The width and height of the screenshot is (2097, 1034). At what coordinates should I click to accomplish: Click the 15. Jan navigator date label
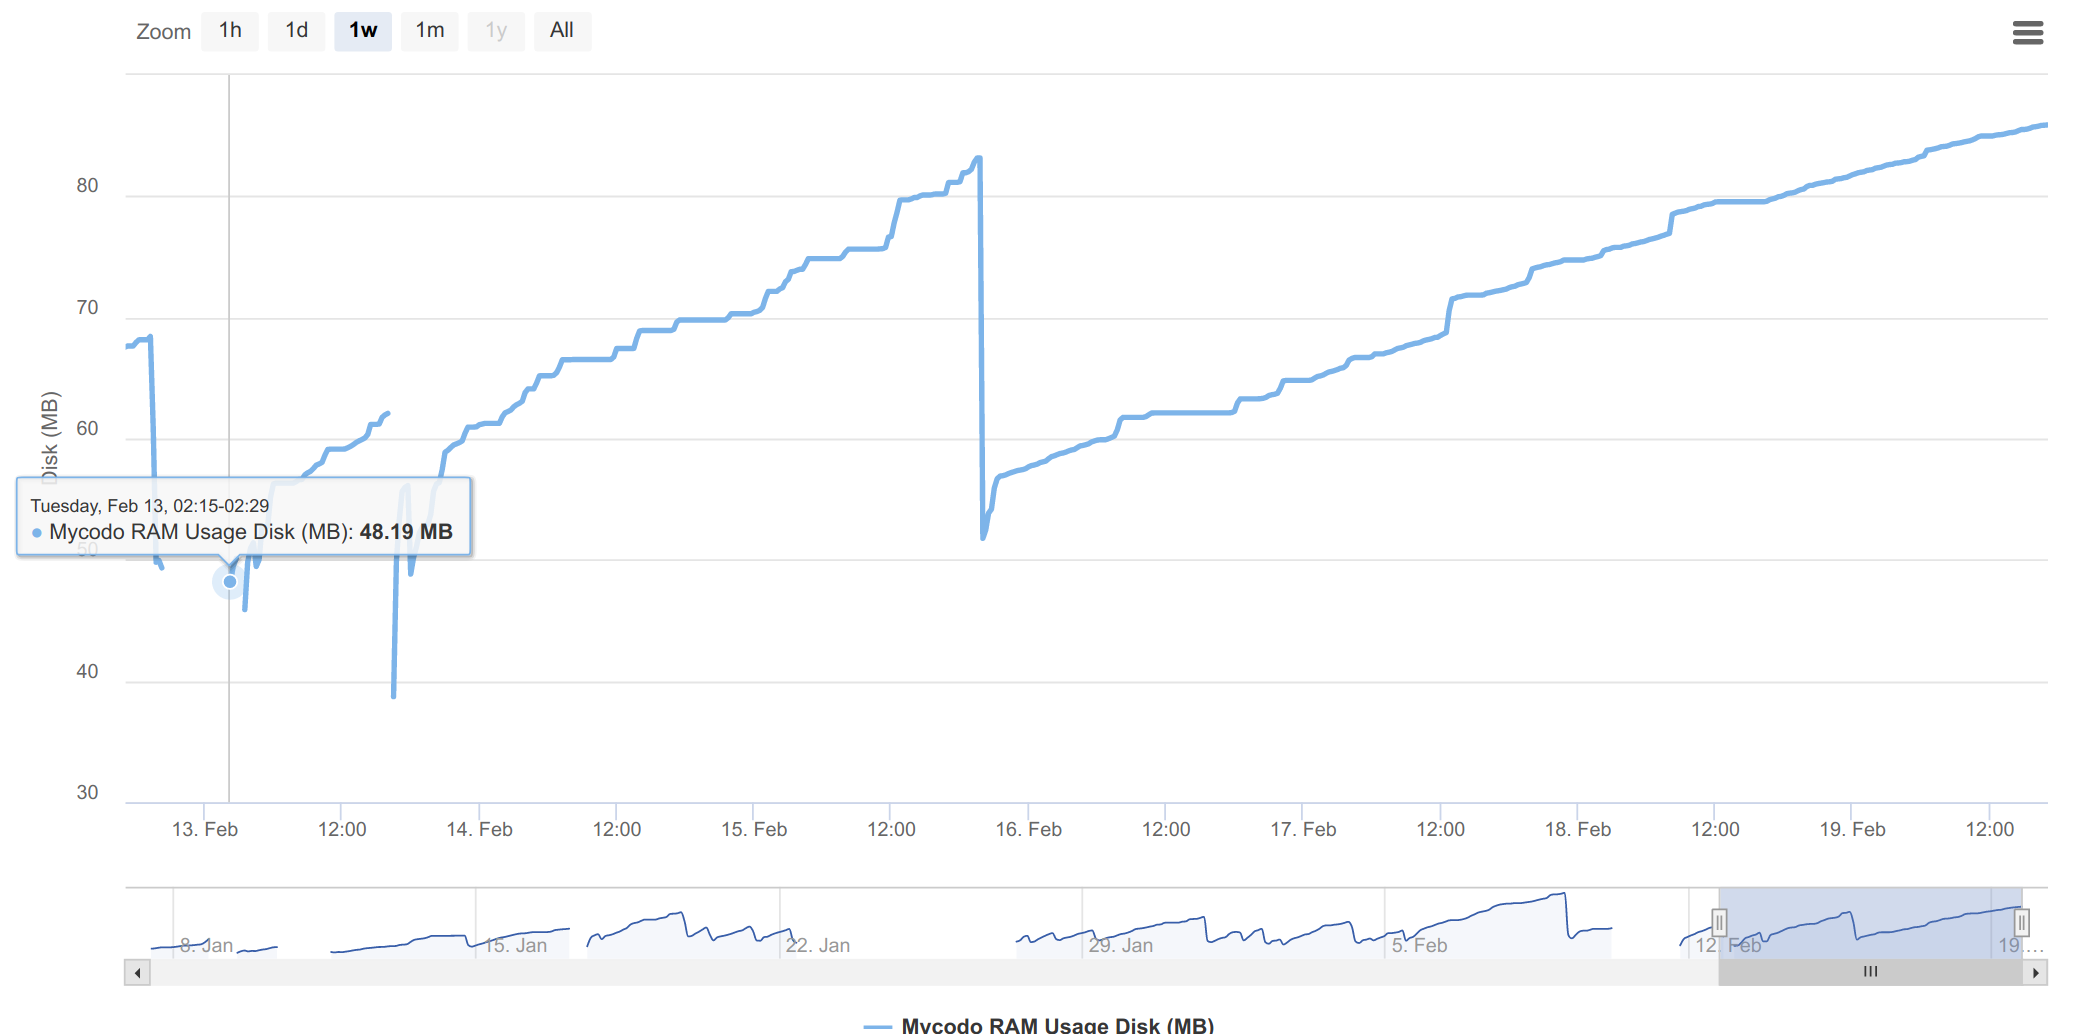(516, 945)
